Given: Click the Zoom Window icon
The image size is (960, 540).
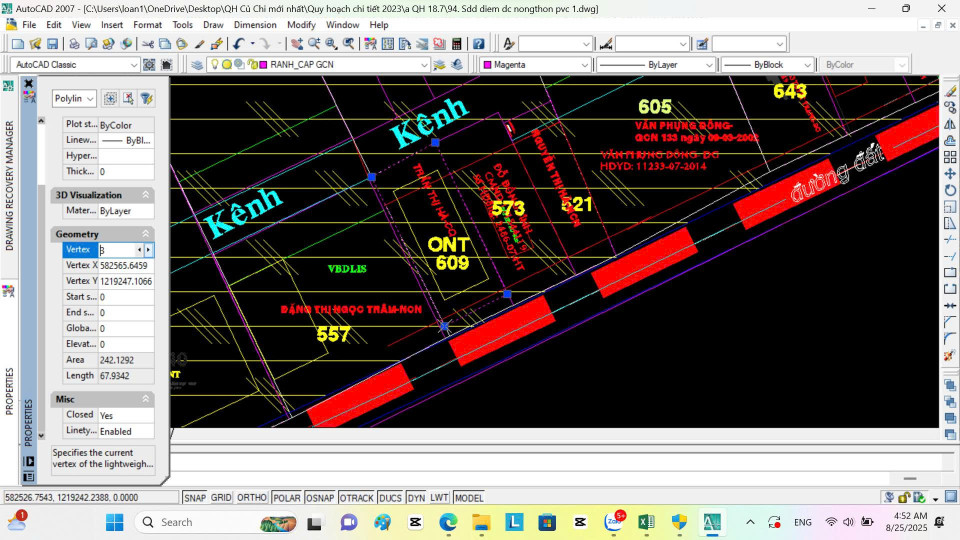Looking at the screenshot, I should click(331, 44).
